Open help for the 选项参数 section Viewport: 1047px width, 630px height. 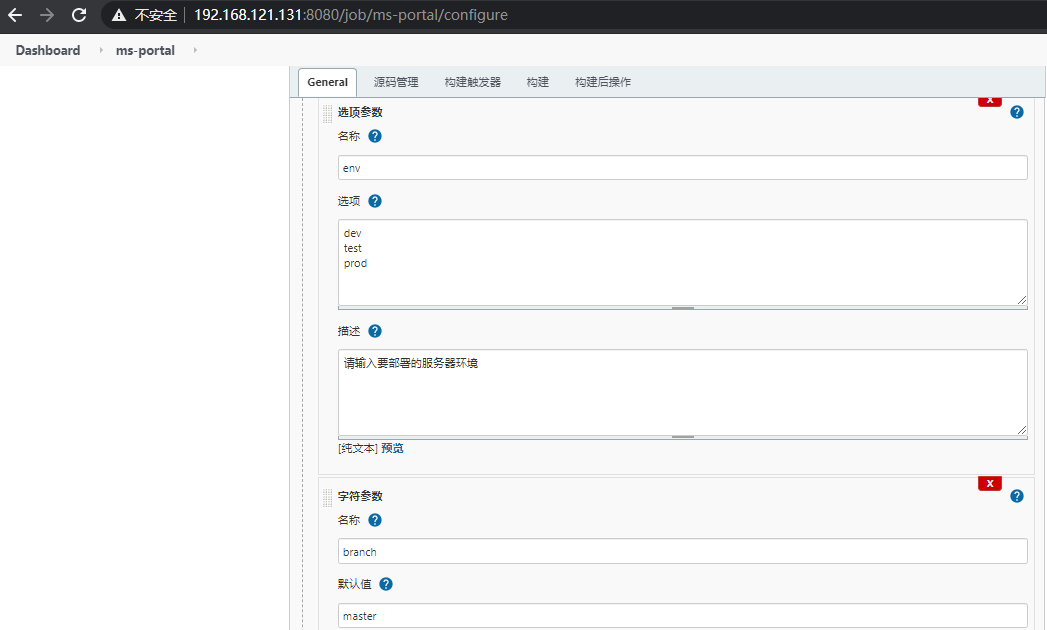1017,112
